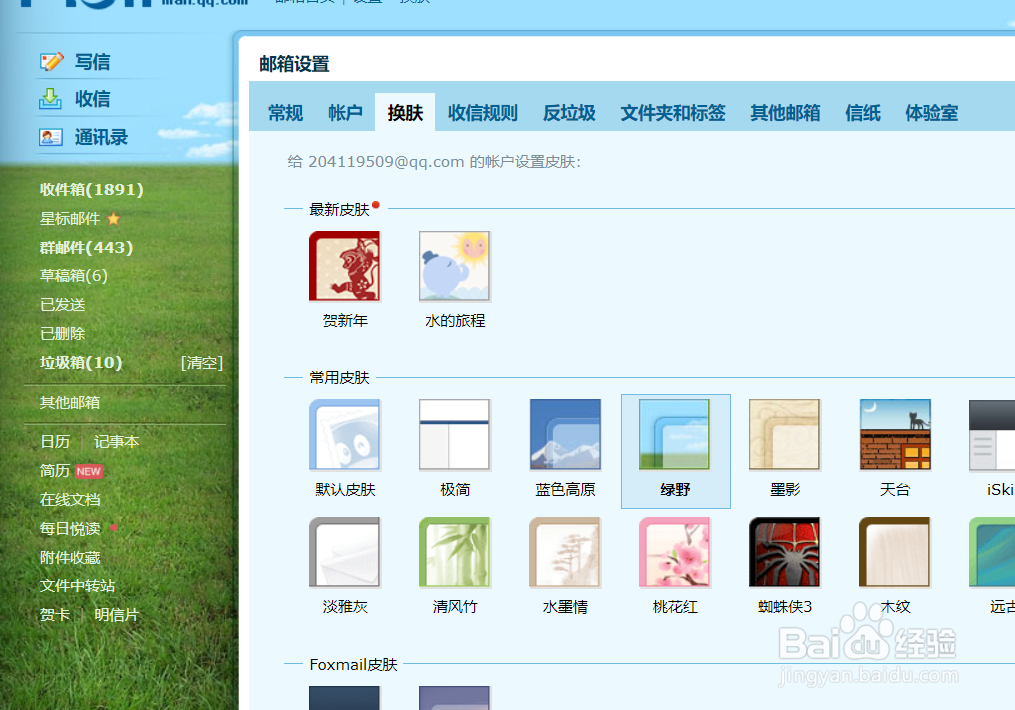
Task: Open the 常规 settings tab
Action: [285, 113]
